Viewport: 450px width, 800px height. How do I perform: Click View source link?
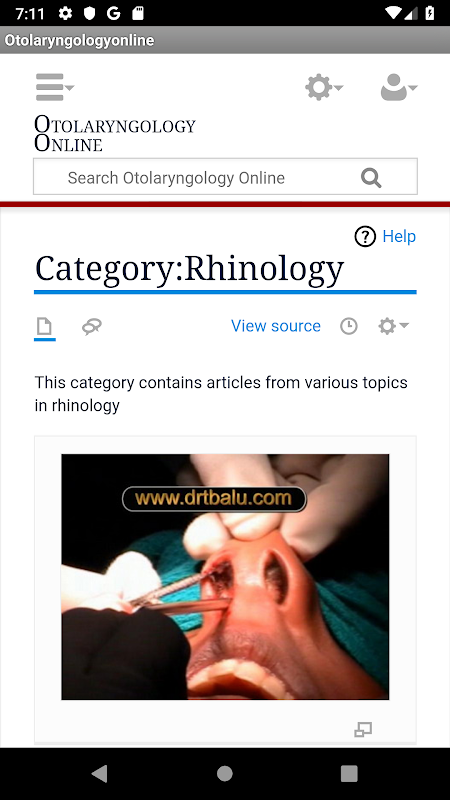click(x=276, y=326)
